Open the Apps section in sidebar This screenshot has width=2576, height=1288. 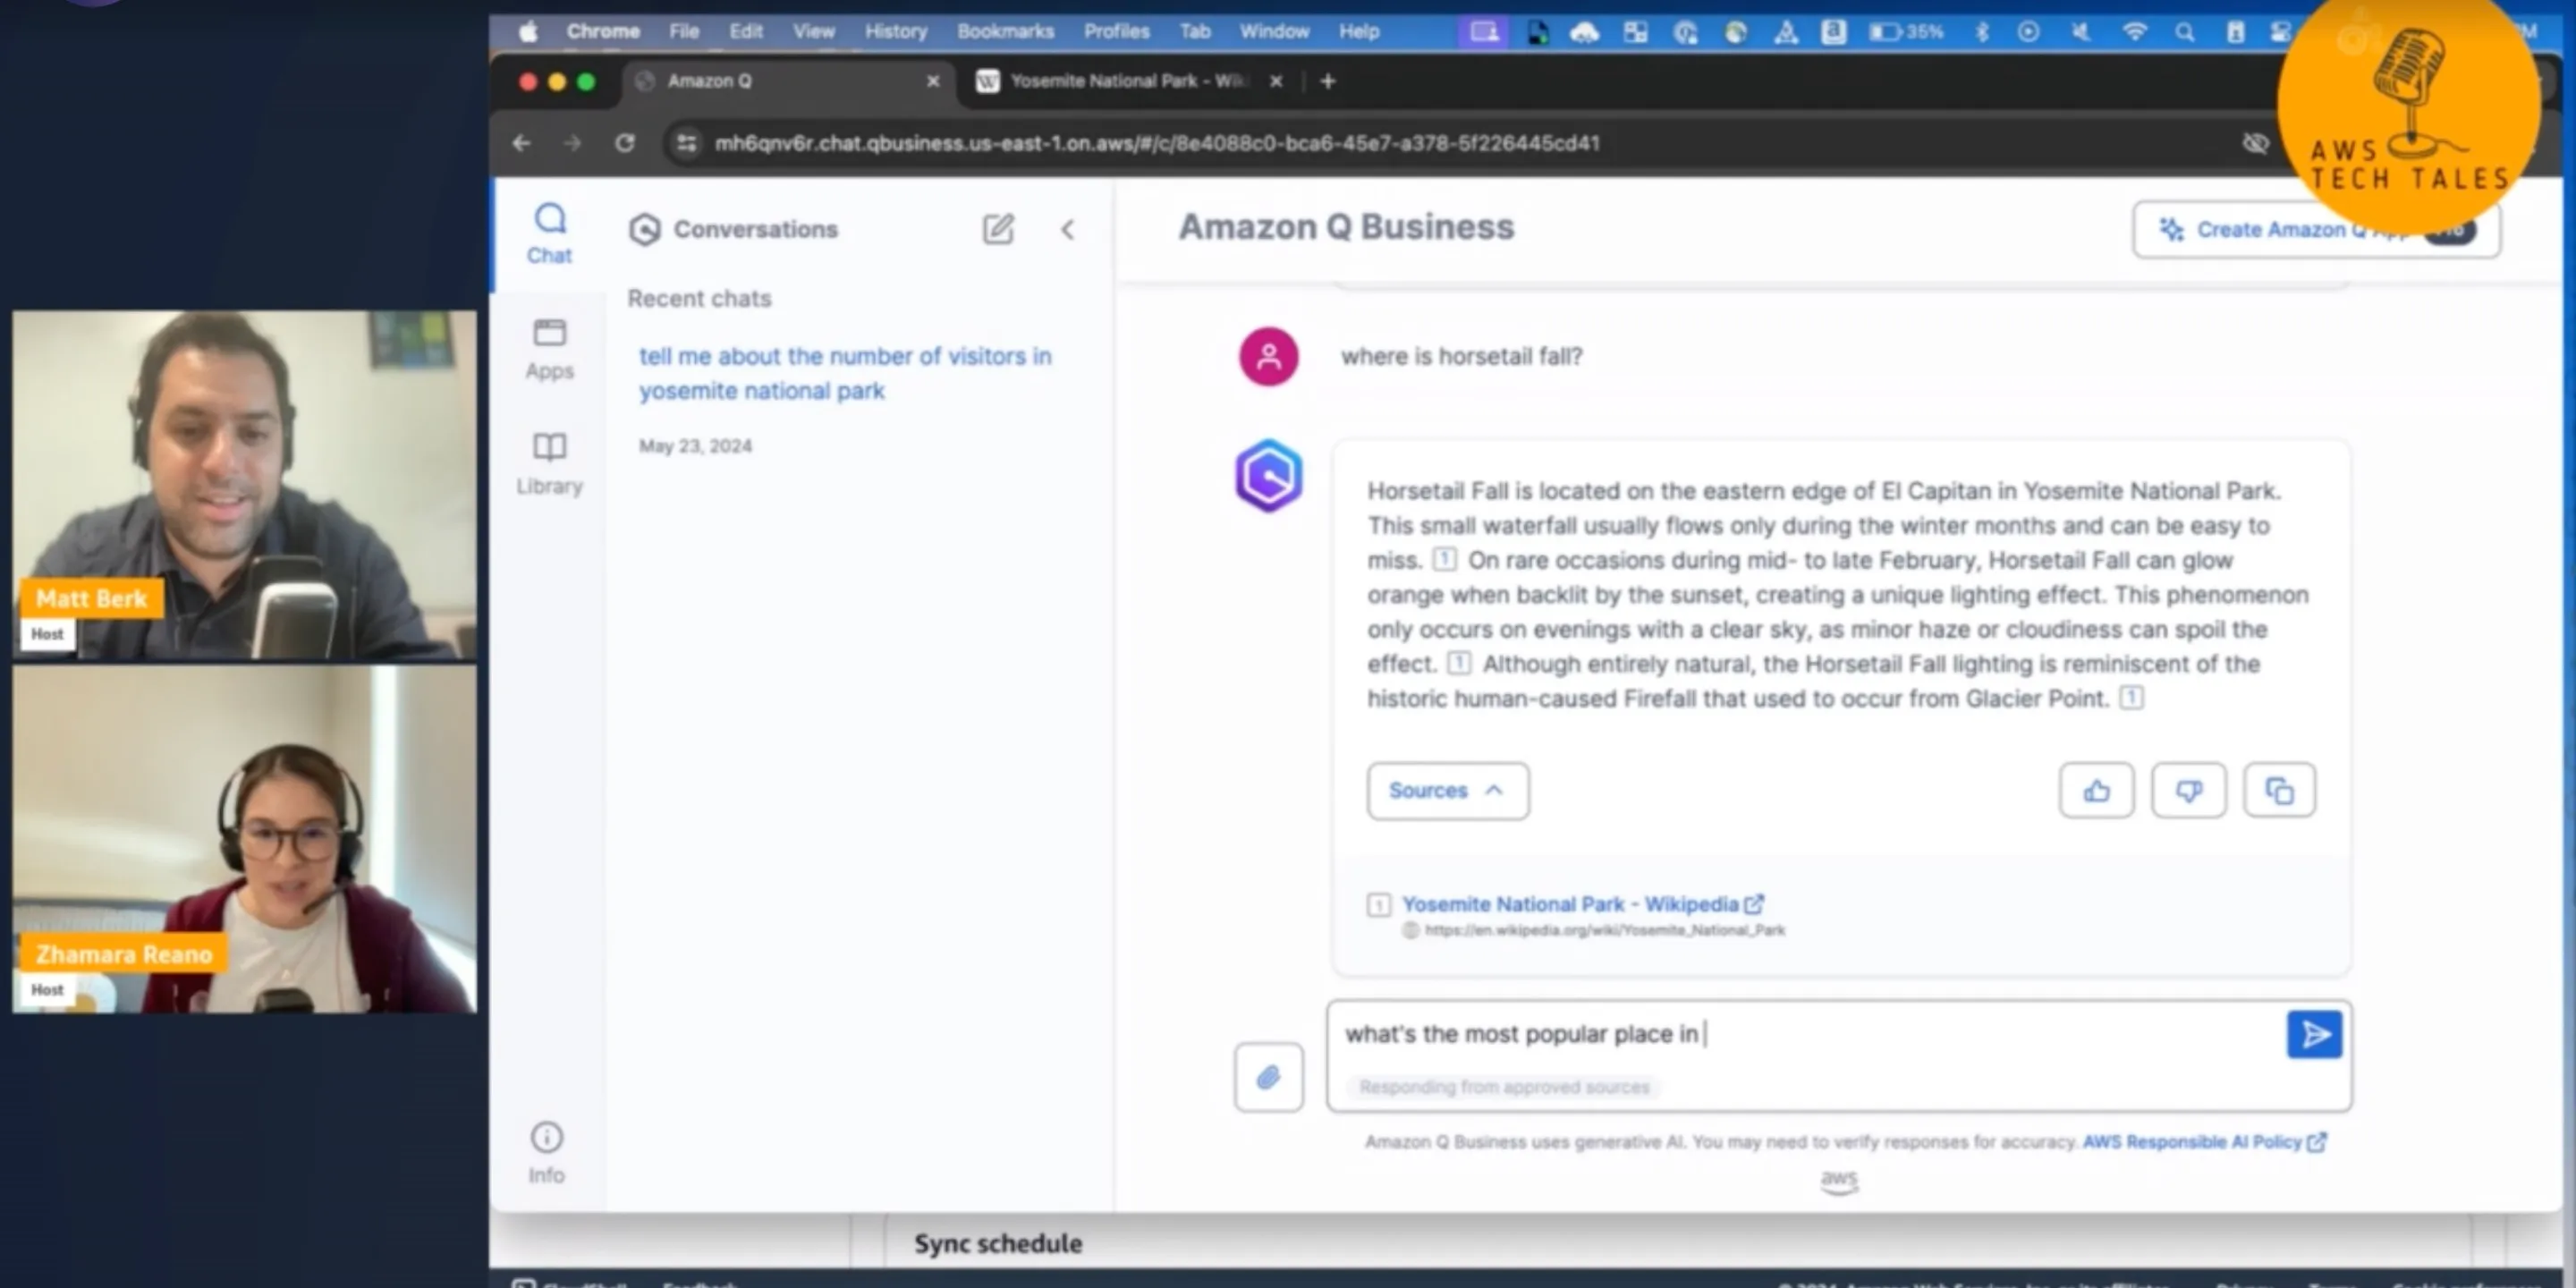click(x=549, y=349)
